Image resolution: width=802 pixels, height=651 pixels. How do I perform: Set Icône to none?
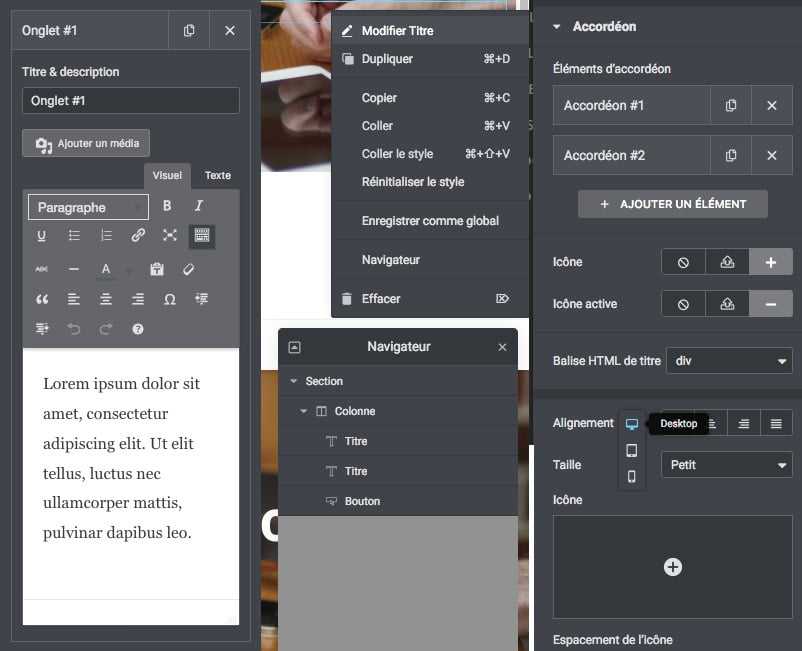coord(683,262)
